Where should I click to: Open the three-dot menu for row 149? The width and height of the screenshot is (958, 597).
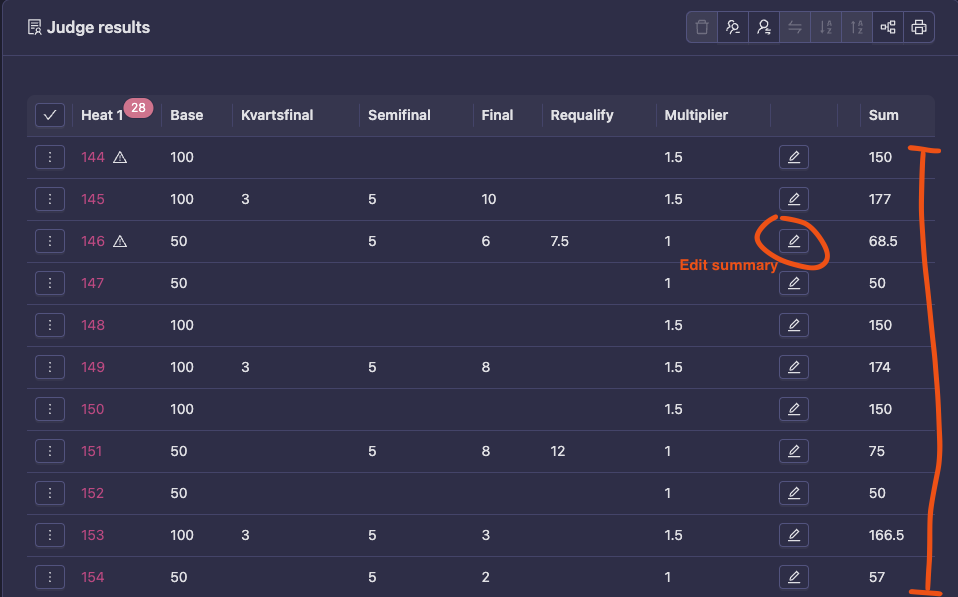click(50, 367)
